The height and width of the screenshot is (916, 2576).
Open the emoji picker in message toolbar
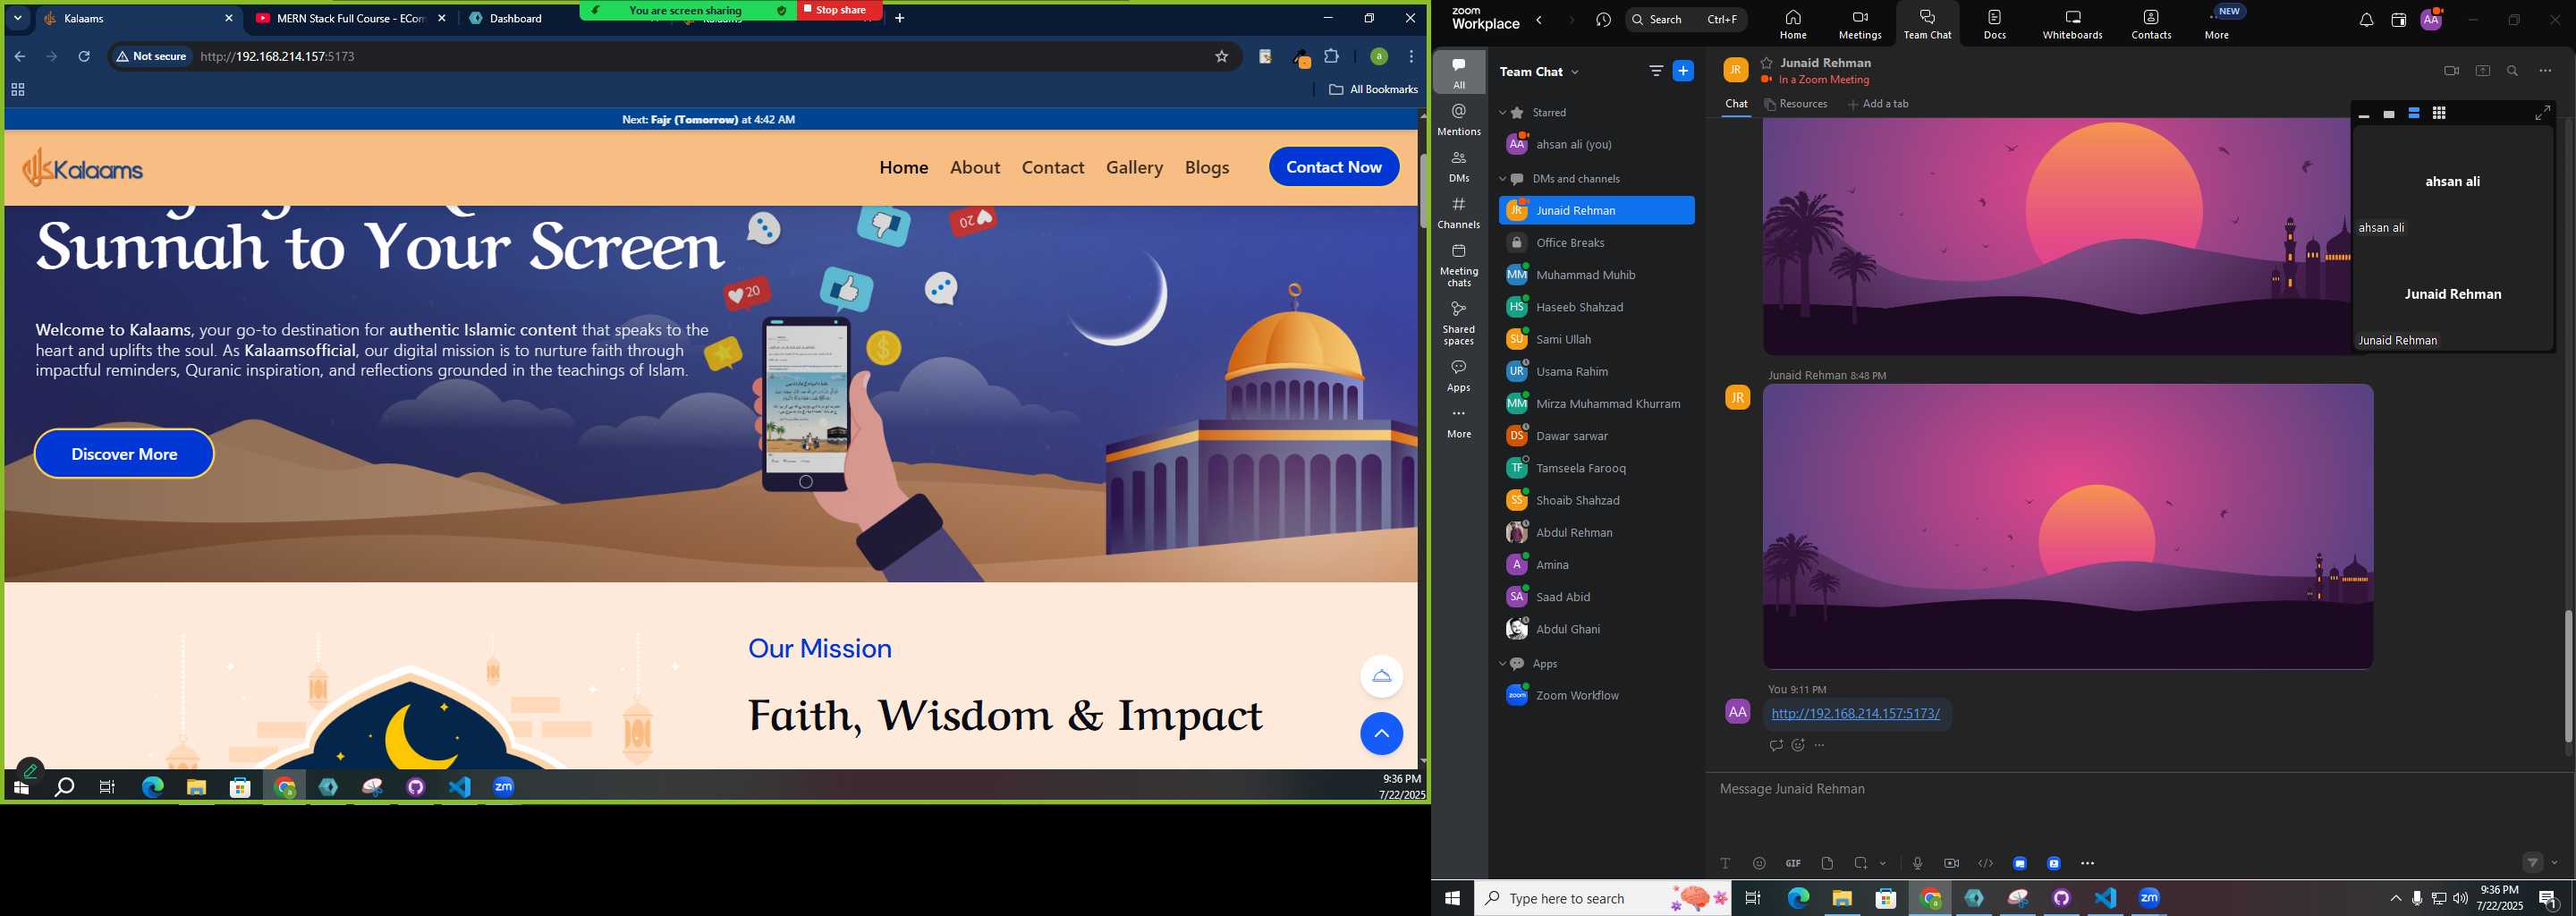coord(1759,863)
